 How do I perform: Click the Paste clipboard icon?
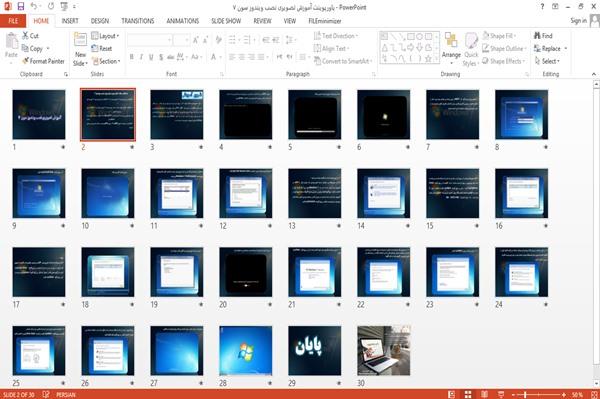[11, 41]
